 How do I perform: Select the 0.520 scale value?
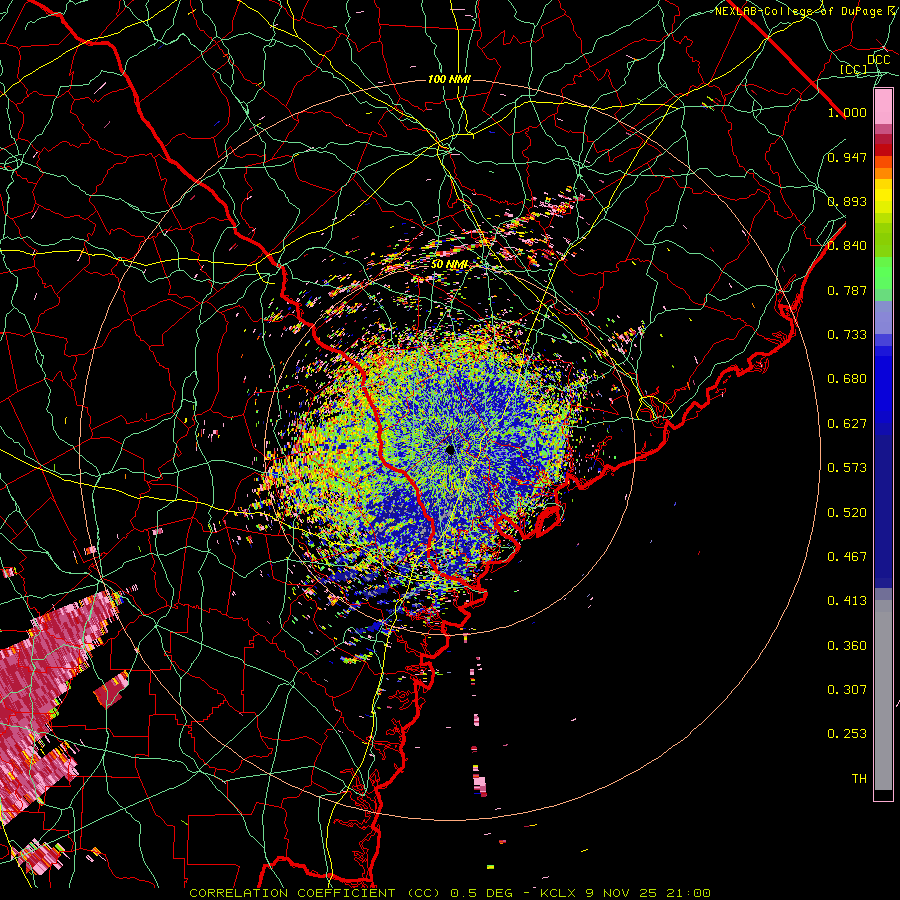(847, 513)
